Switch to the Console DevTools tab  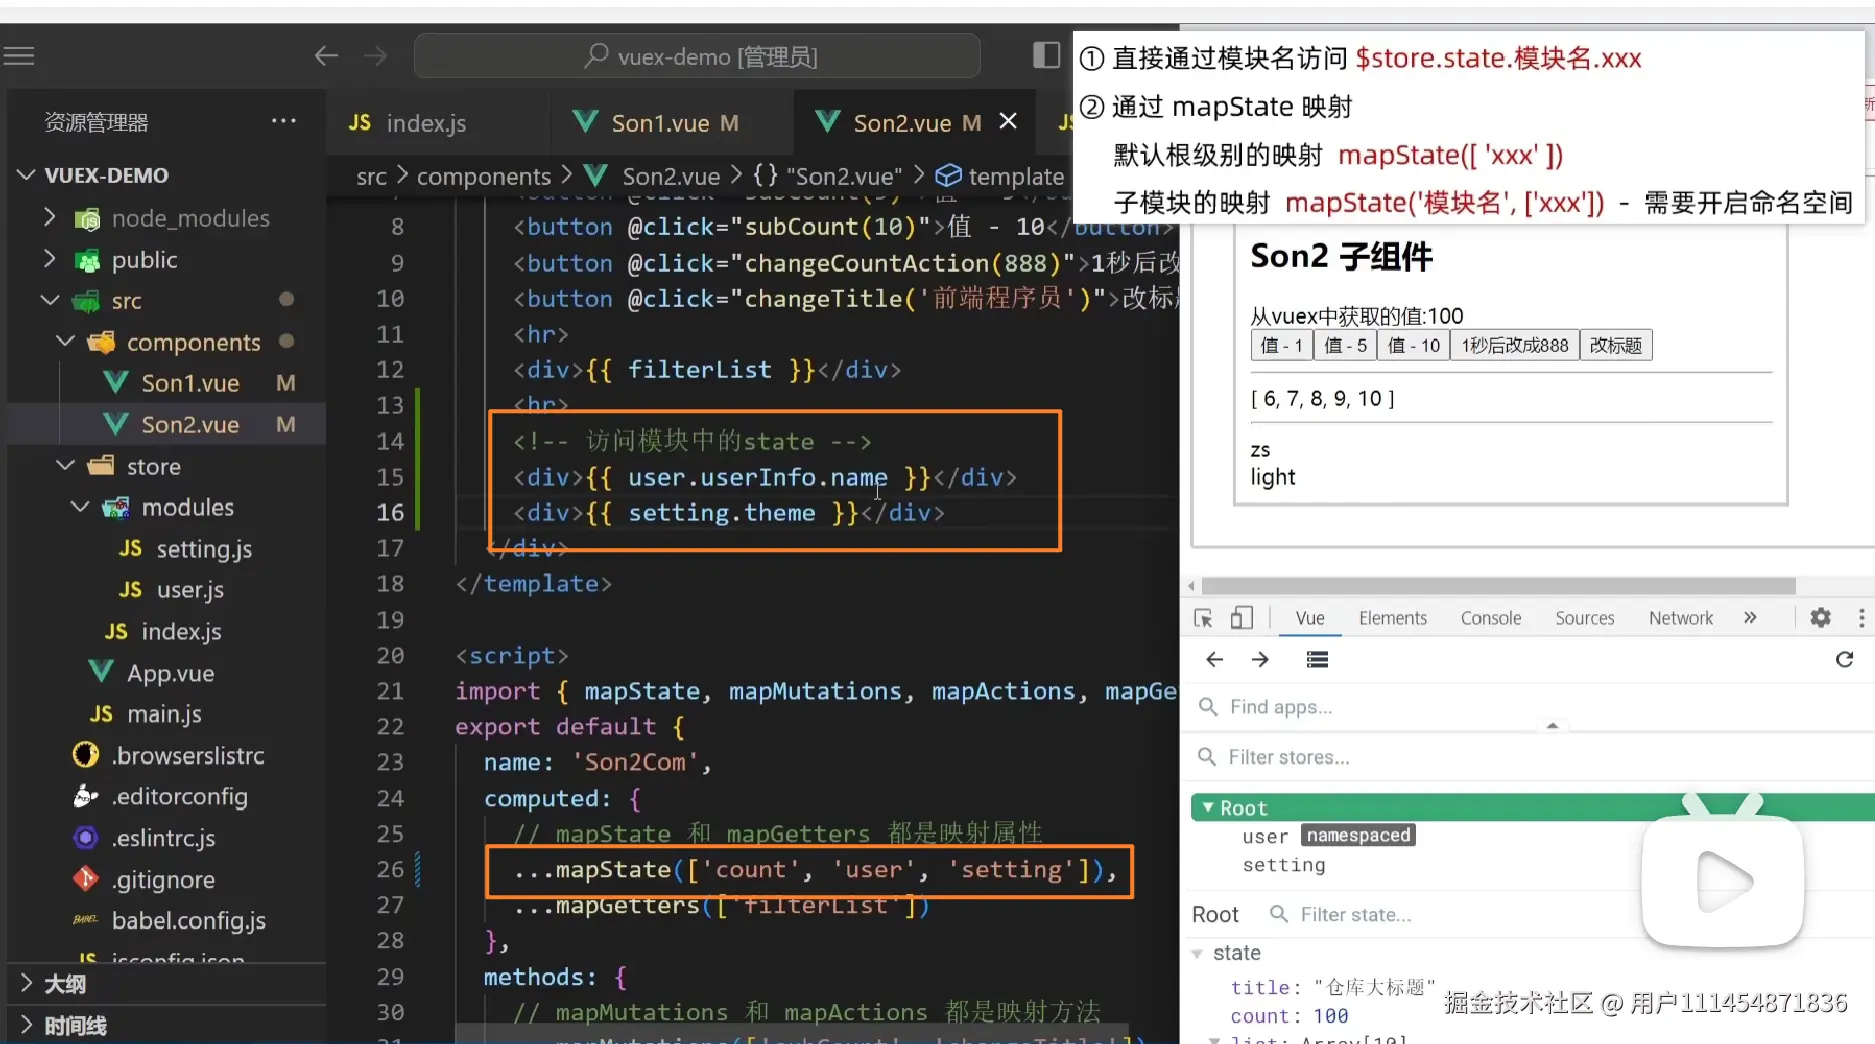point(1490,618)
